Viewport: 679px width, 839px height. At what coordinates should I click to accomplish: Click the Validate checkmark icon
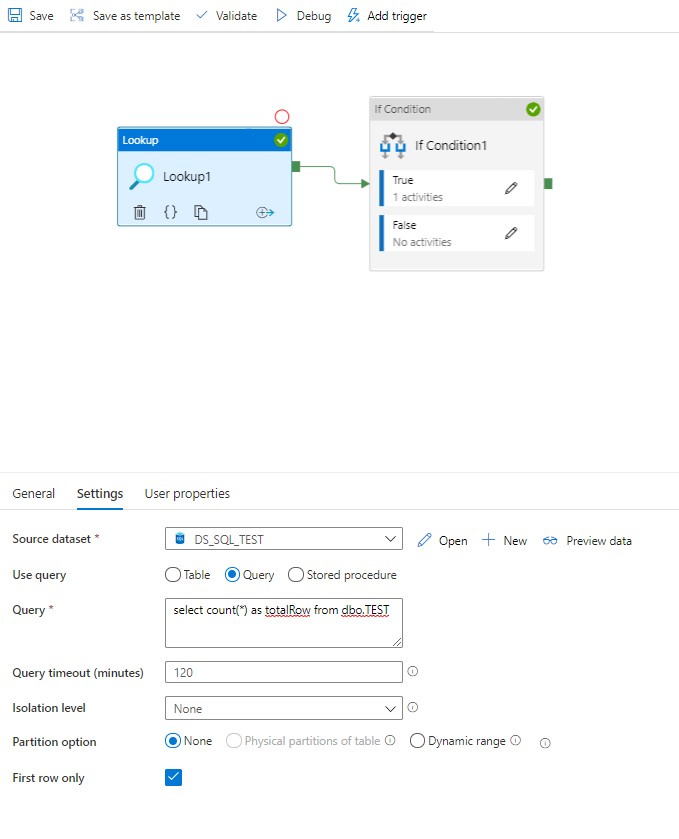(x=202, y=15)
